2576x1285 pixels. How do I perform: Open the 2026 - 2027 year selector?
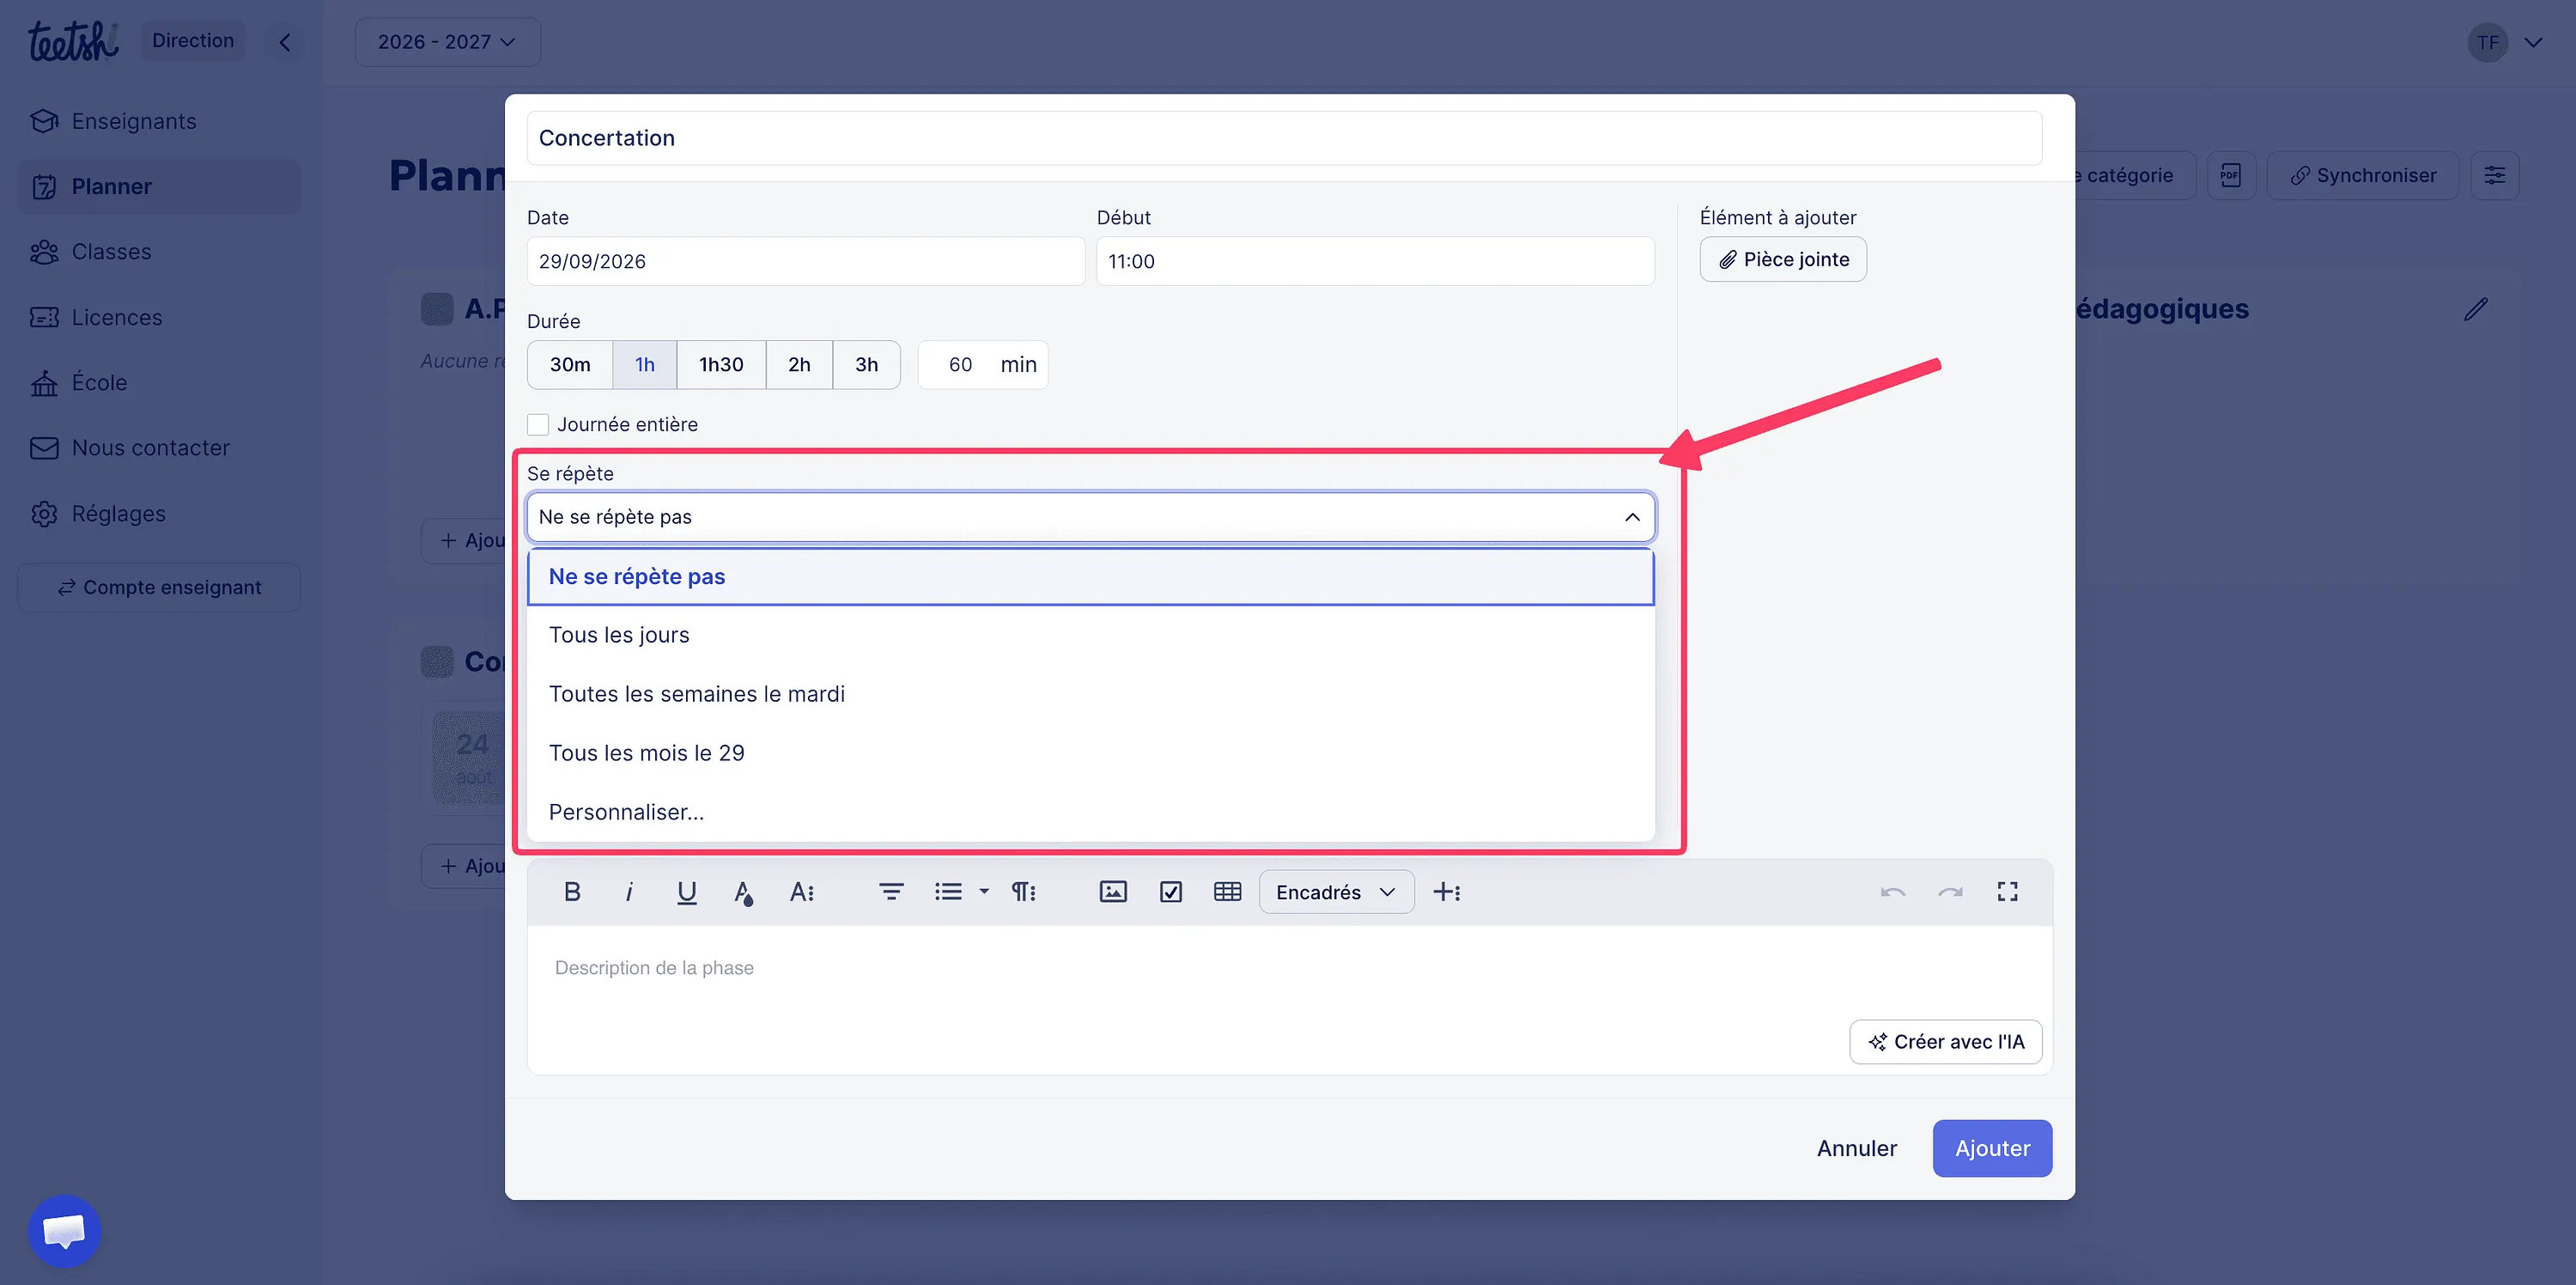(x=447, y=42)
